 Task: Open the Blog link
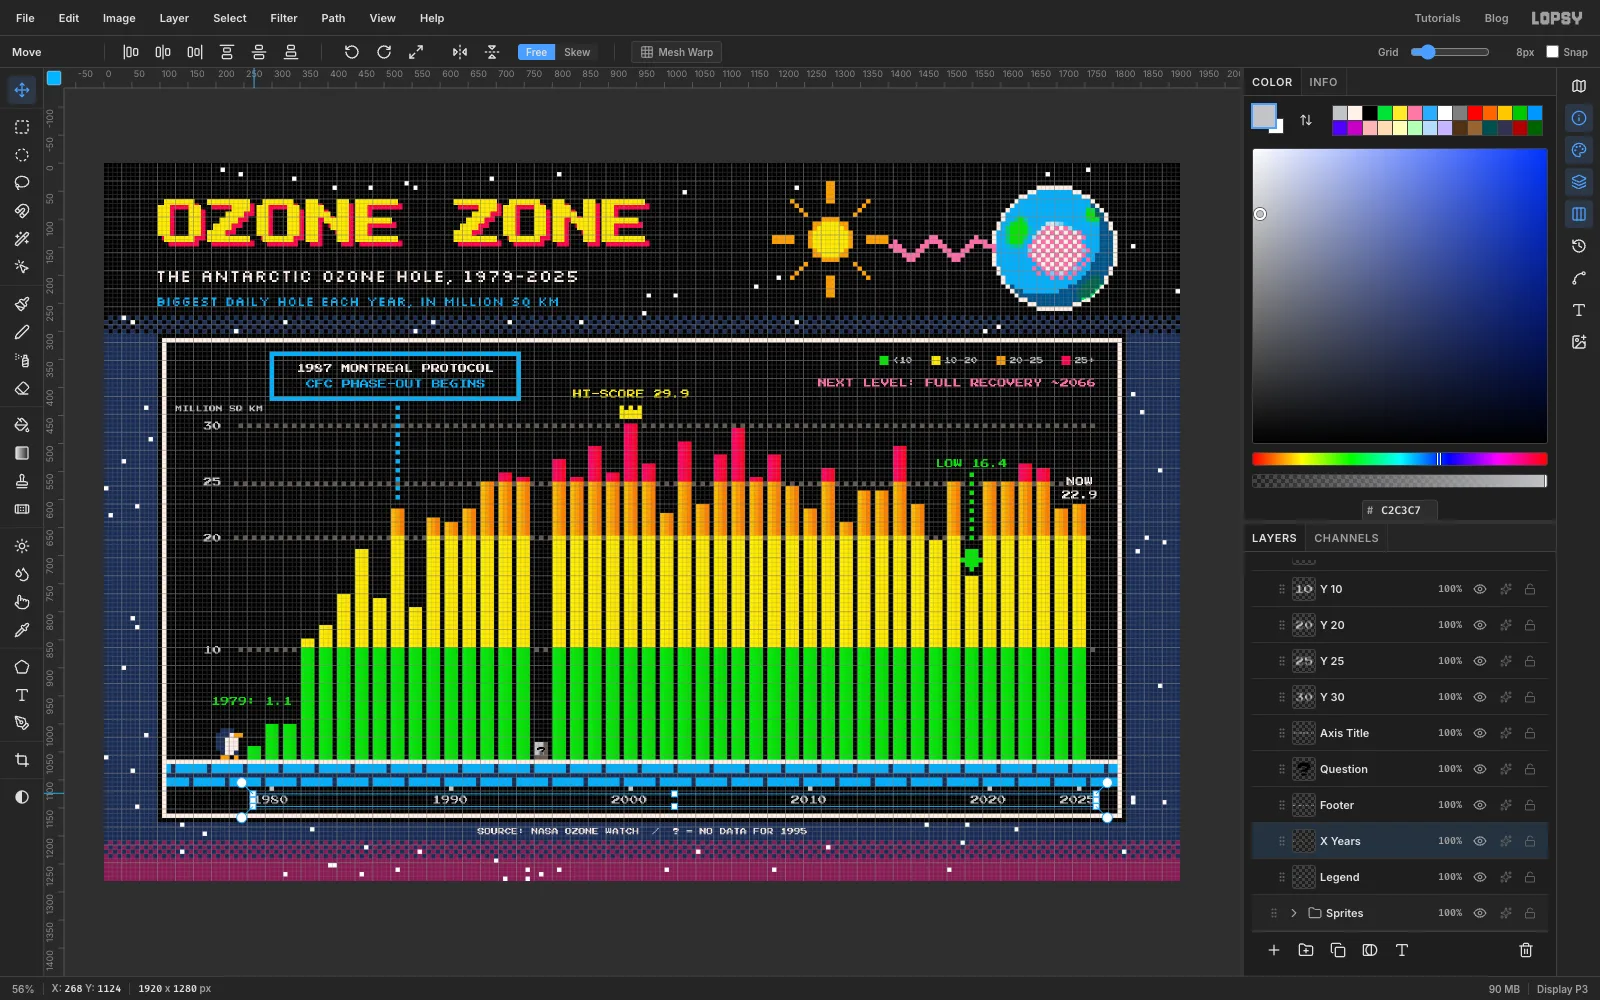1497,18
